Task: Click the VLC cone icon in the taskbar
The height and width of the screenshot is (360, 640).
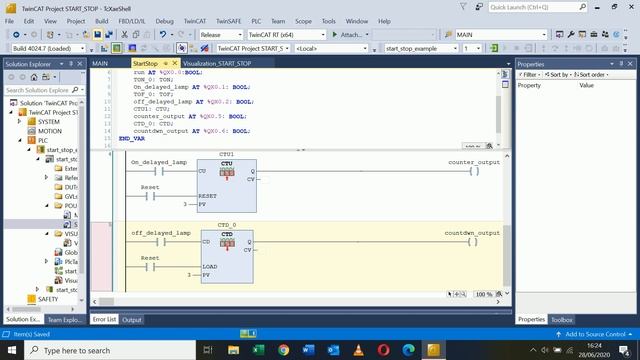Action: (x=358, y=350)
